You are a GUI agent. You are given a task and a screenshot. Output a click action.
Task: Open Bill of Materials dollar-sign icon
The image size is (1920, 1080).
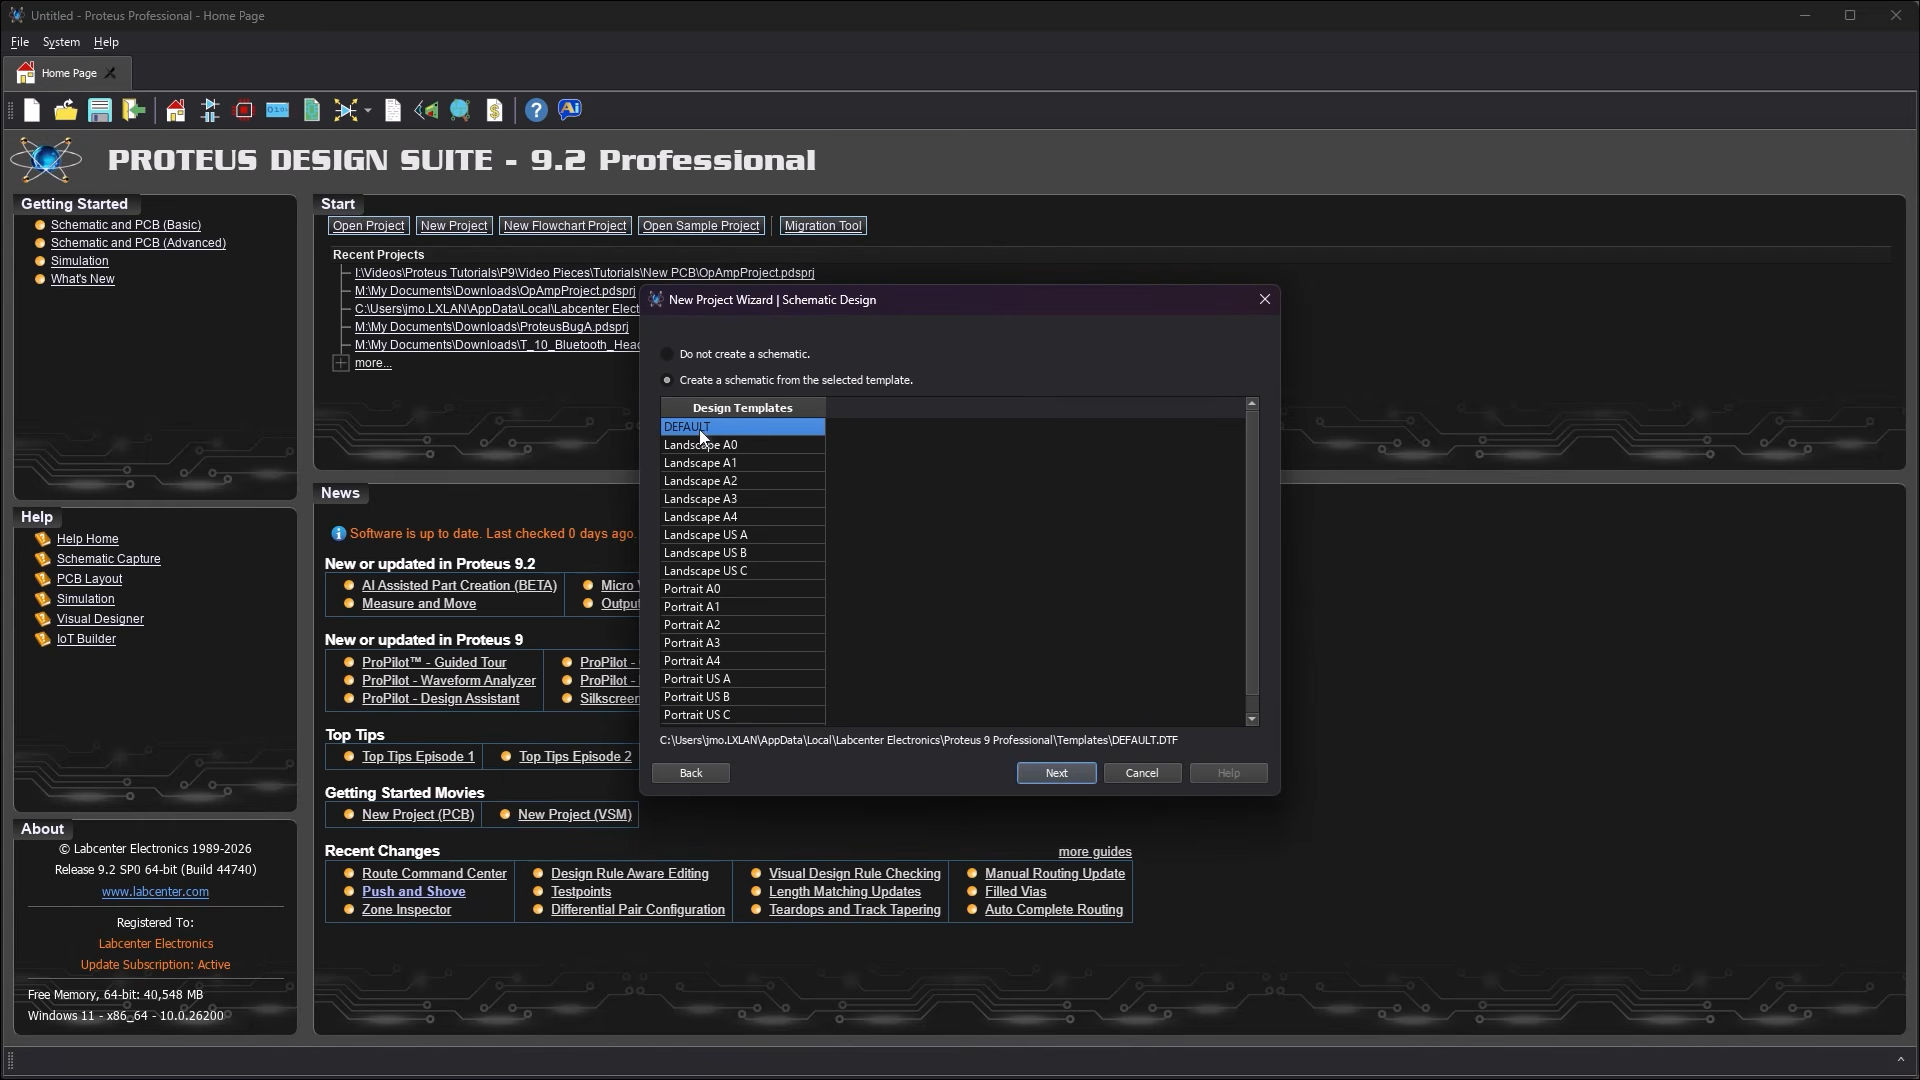494,110
